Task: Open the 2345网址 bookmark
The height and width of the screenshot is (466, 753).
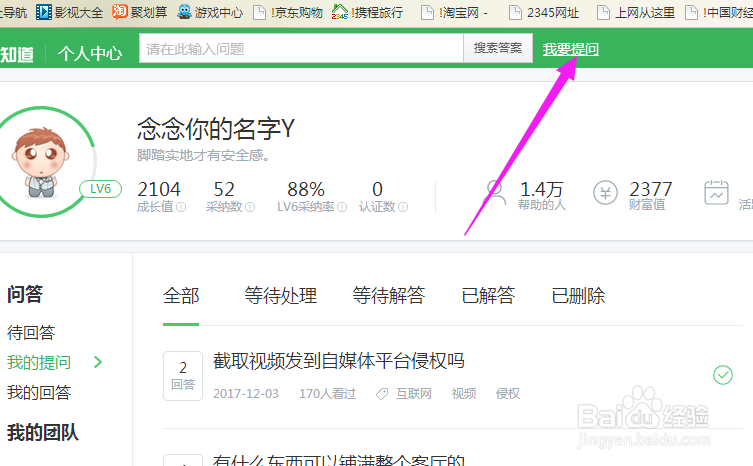Action: click(x=544, y=12)
